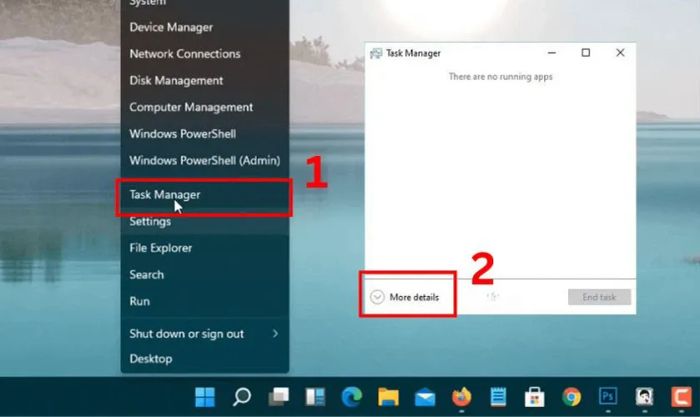Click the taskbar Search magnifier icon
This screenshot has width=700, height=417.
point(242,397)
